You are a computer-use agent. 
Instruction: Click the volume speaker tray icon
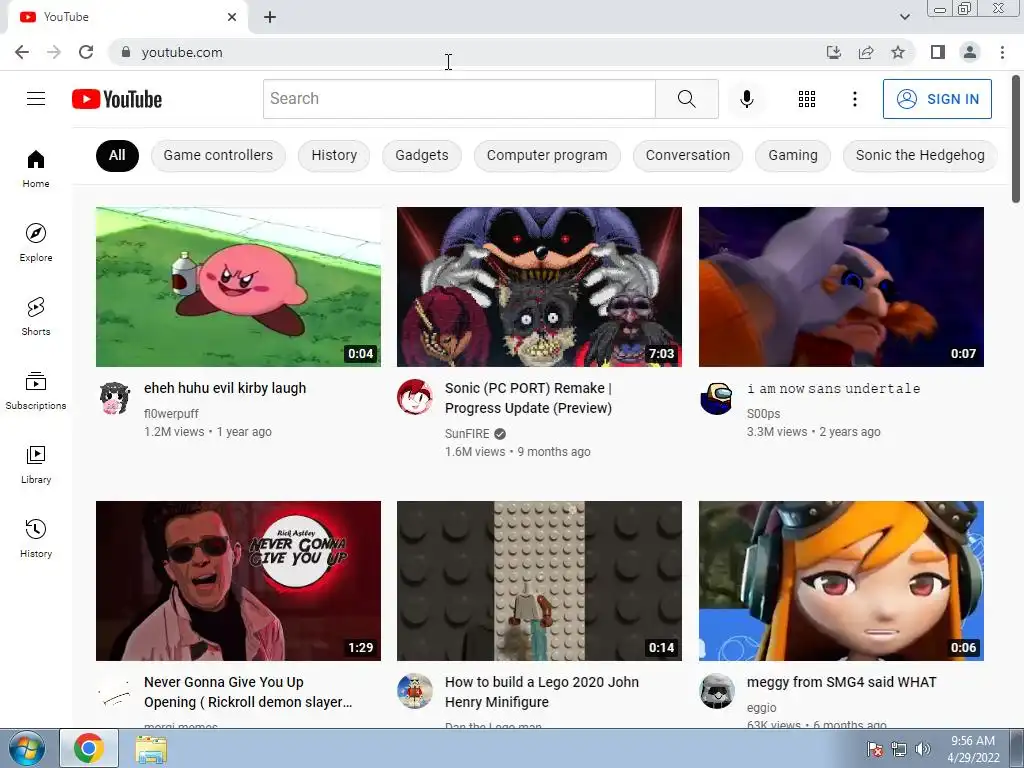[922, 749]
